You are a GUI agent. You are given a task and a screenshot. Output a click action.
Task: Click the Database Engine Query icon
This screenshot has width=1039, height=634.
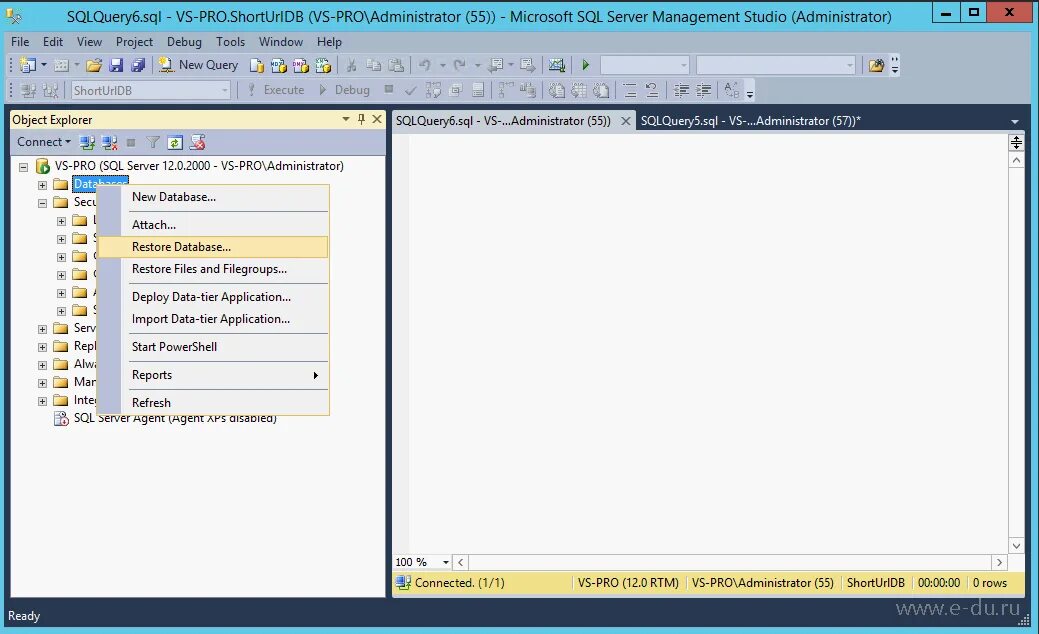[256, 65]
